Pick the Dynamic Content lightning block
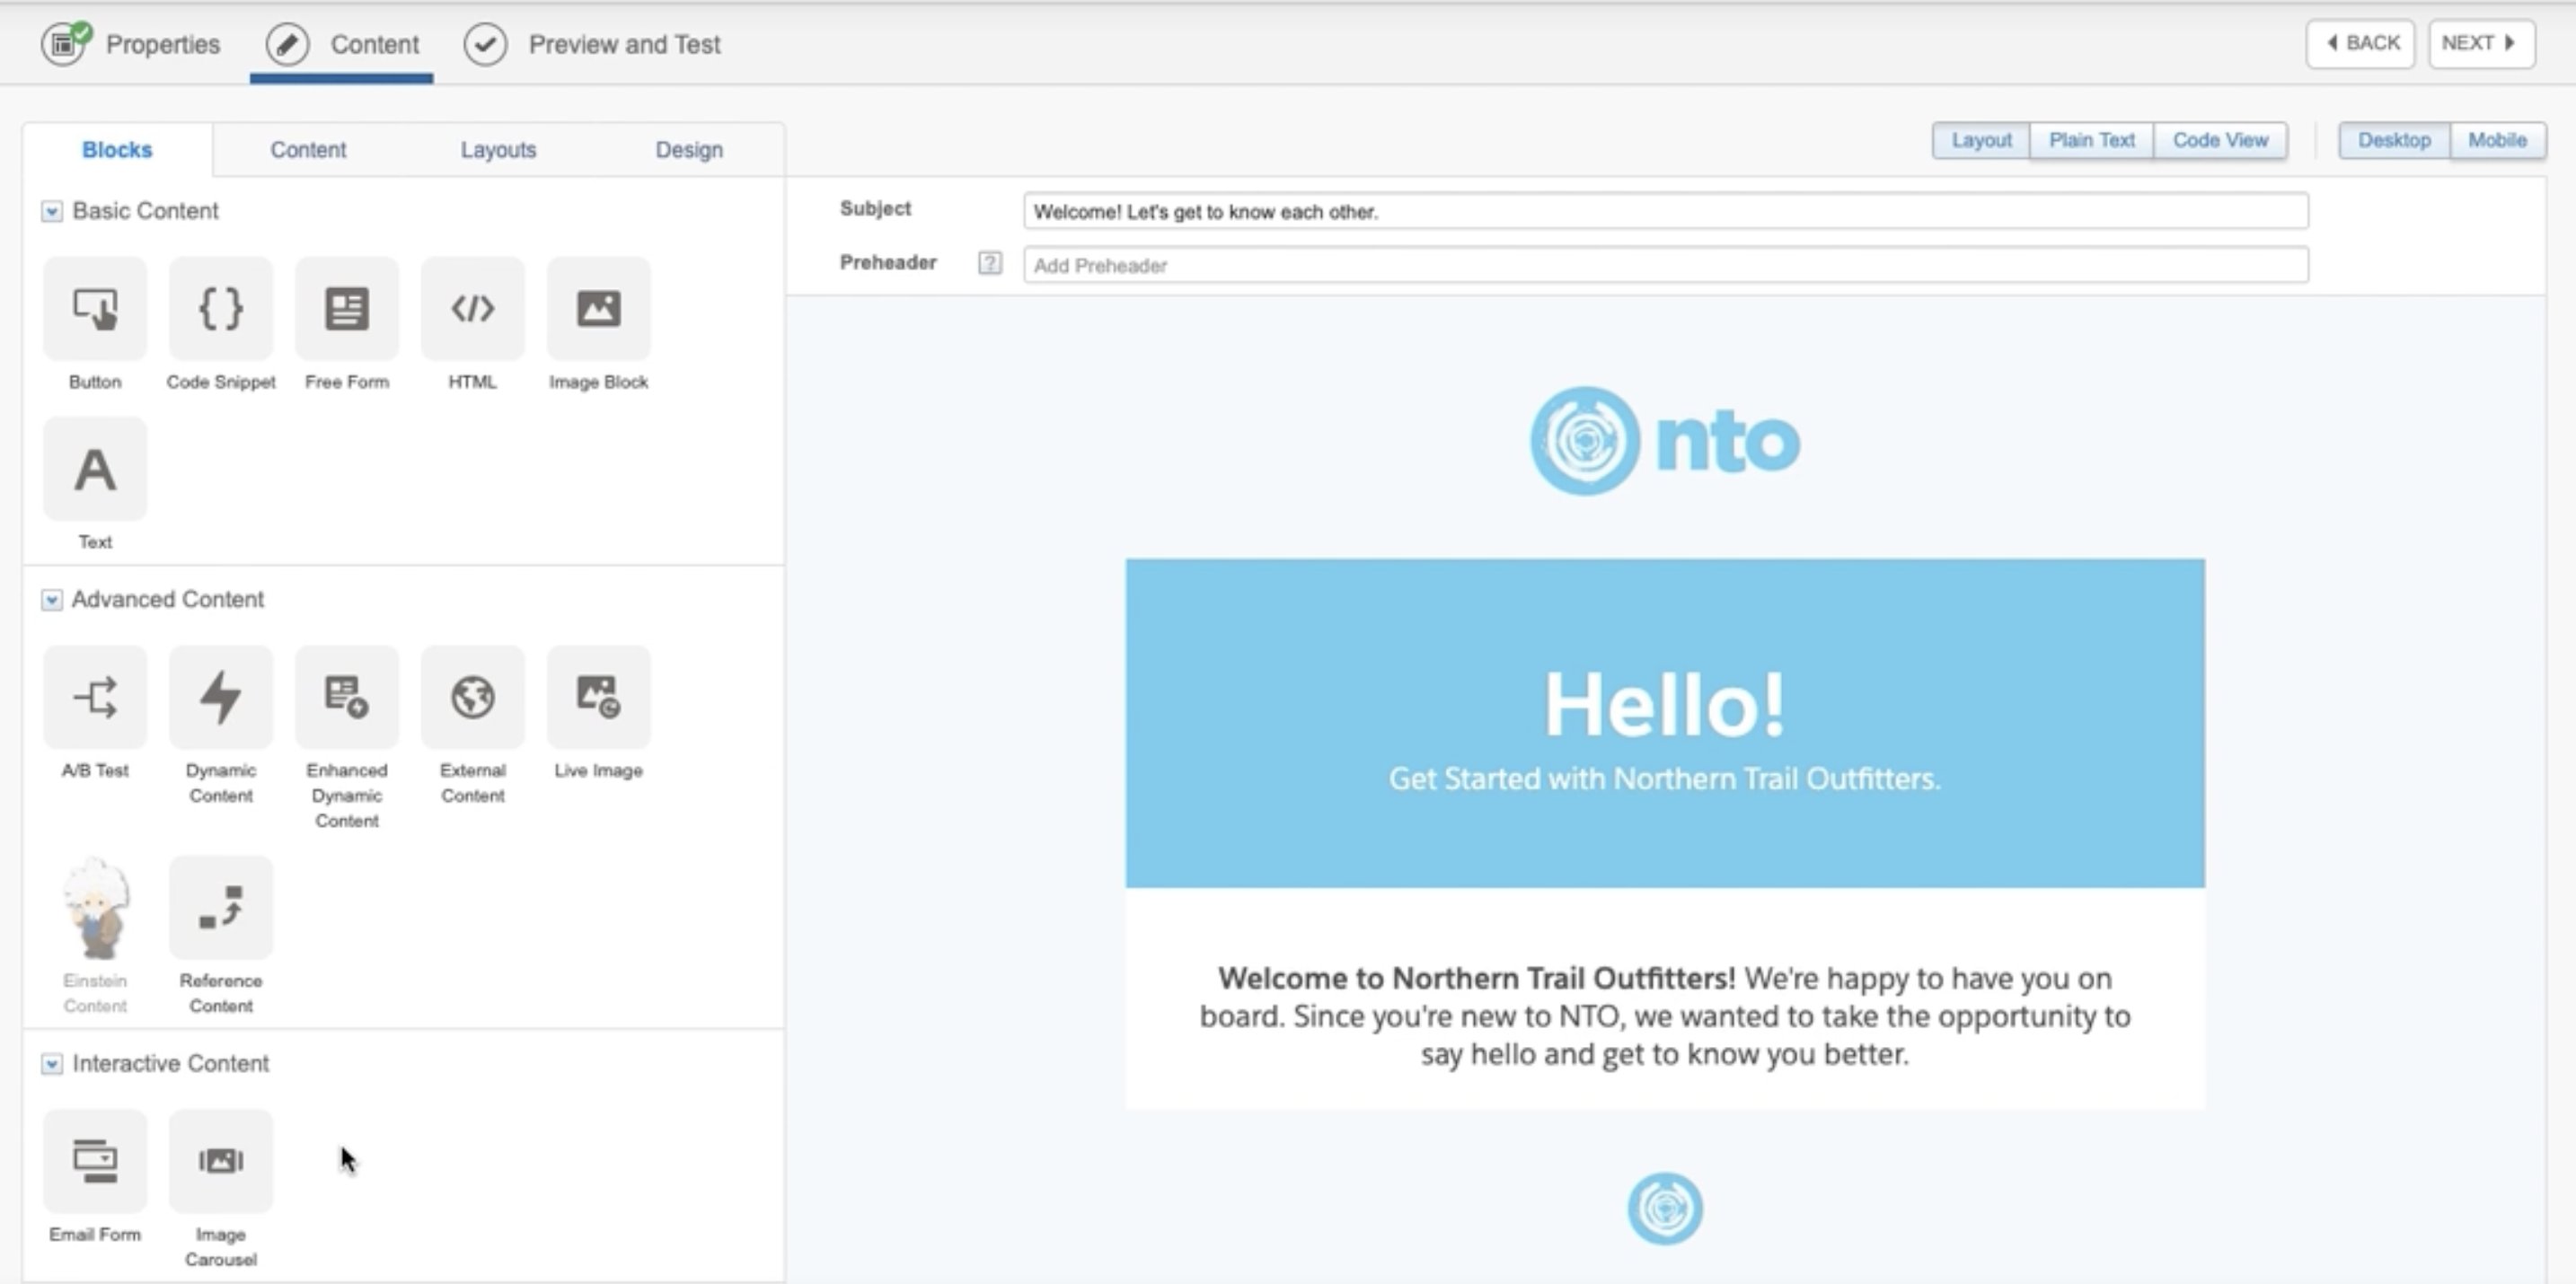This screenshot has width=2576, height=1284. 221,697
